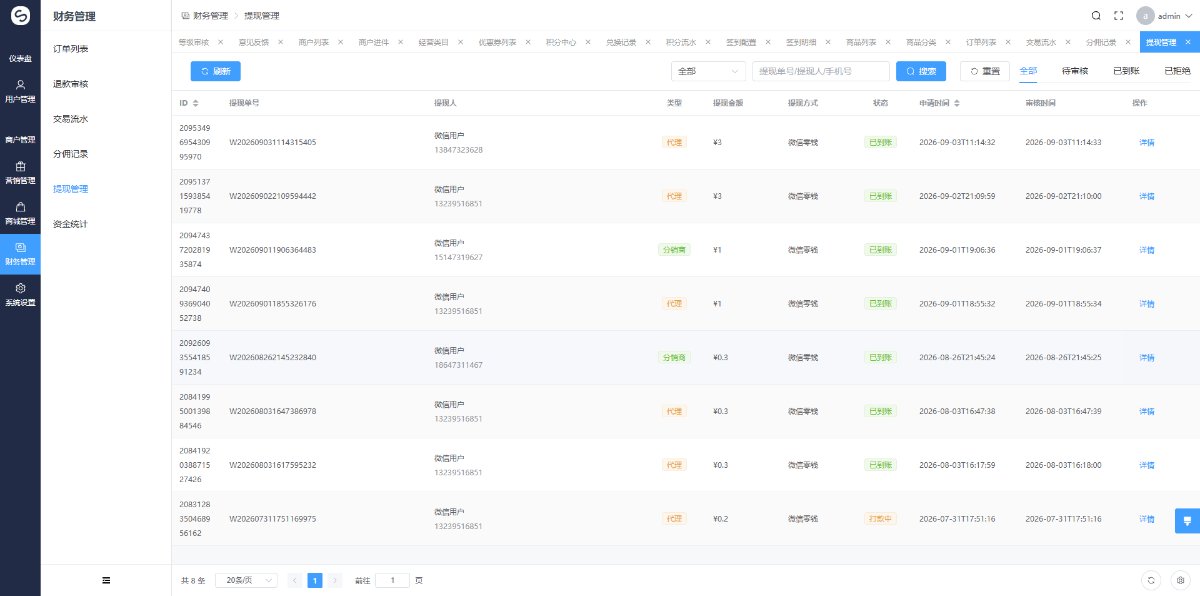The width and height of the screenshot is (1200, 596).
Task: Switch to the 分佣记录 page tab
Action: [x=1101, y=43]
